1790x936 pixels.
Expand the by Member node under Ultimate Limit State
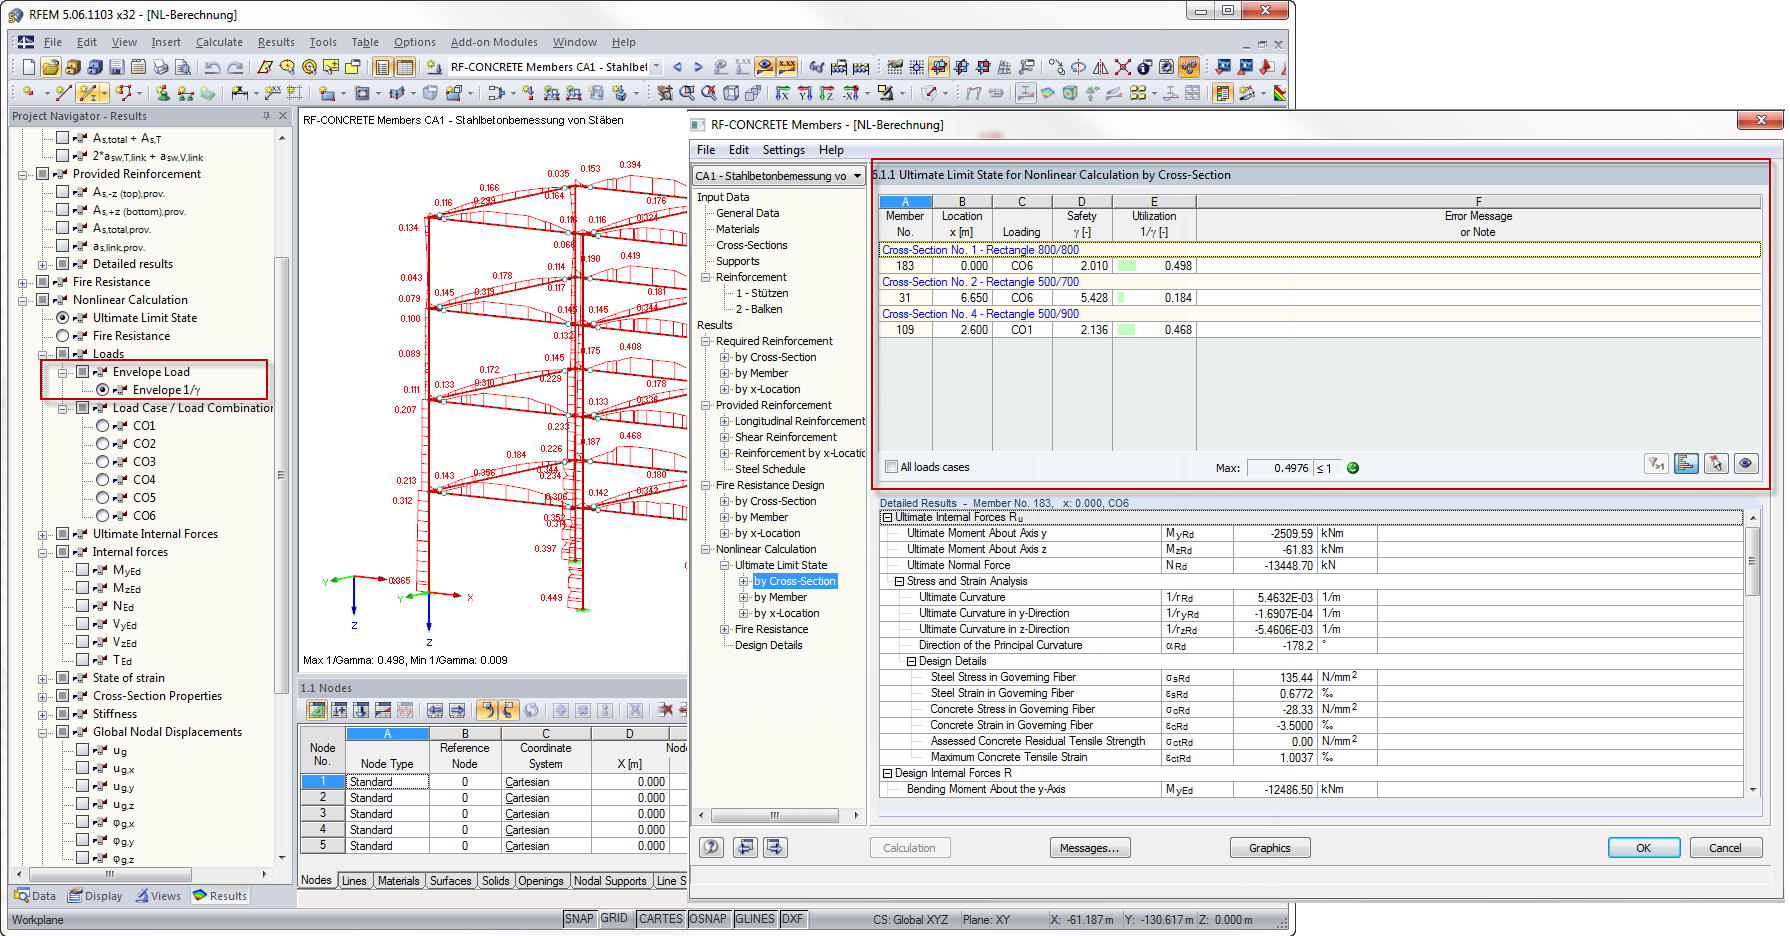click(x=743, y=597)
